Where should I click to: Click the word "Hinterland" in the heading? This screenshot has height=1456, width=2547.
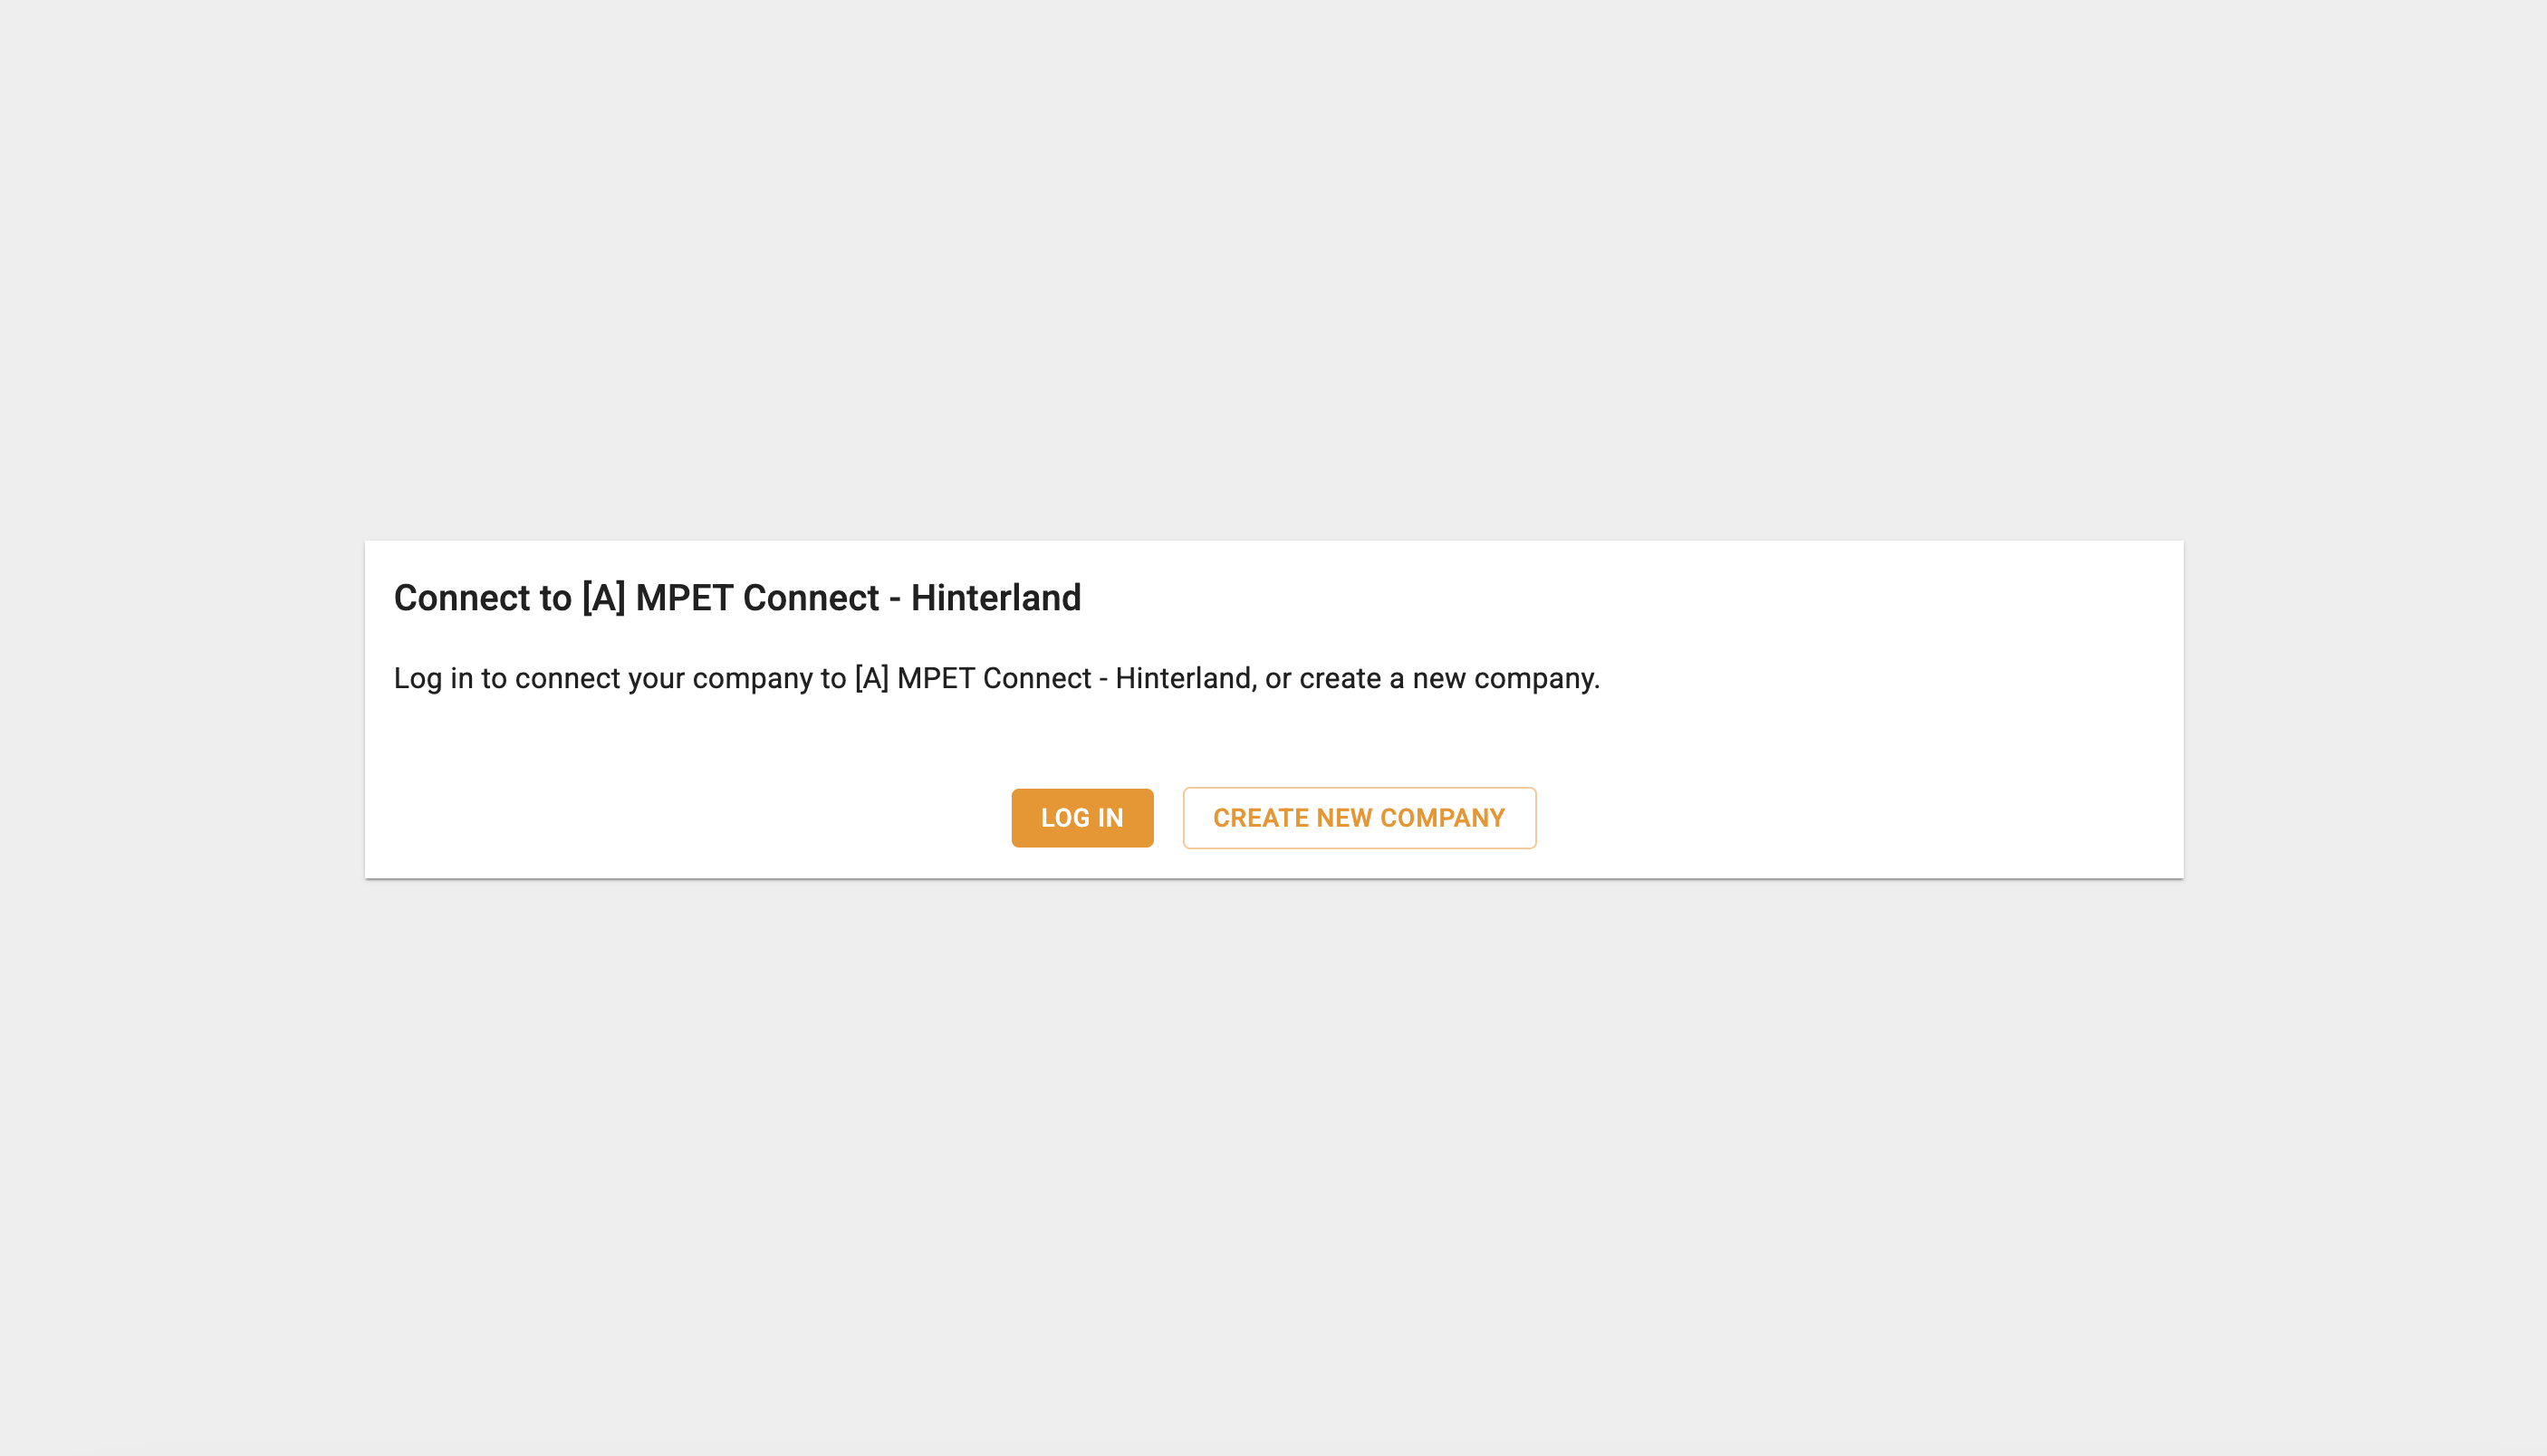tap(996, 597)
